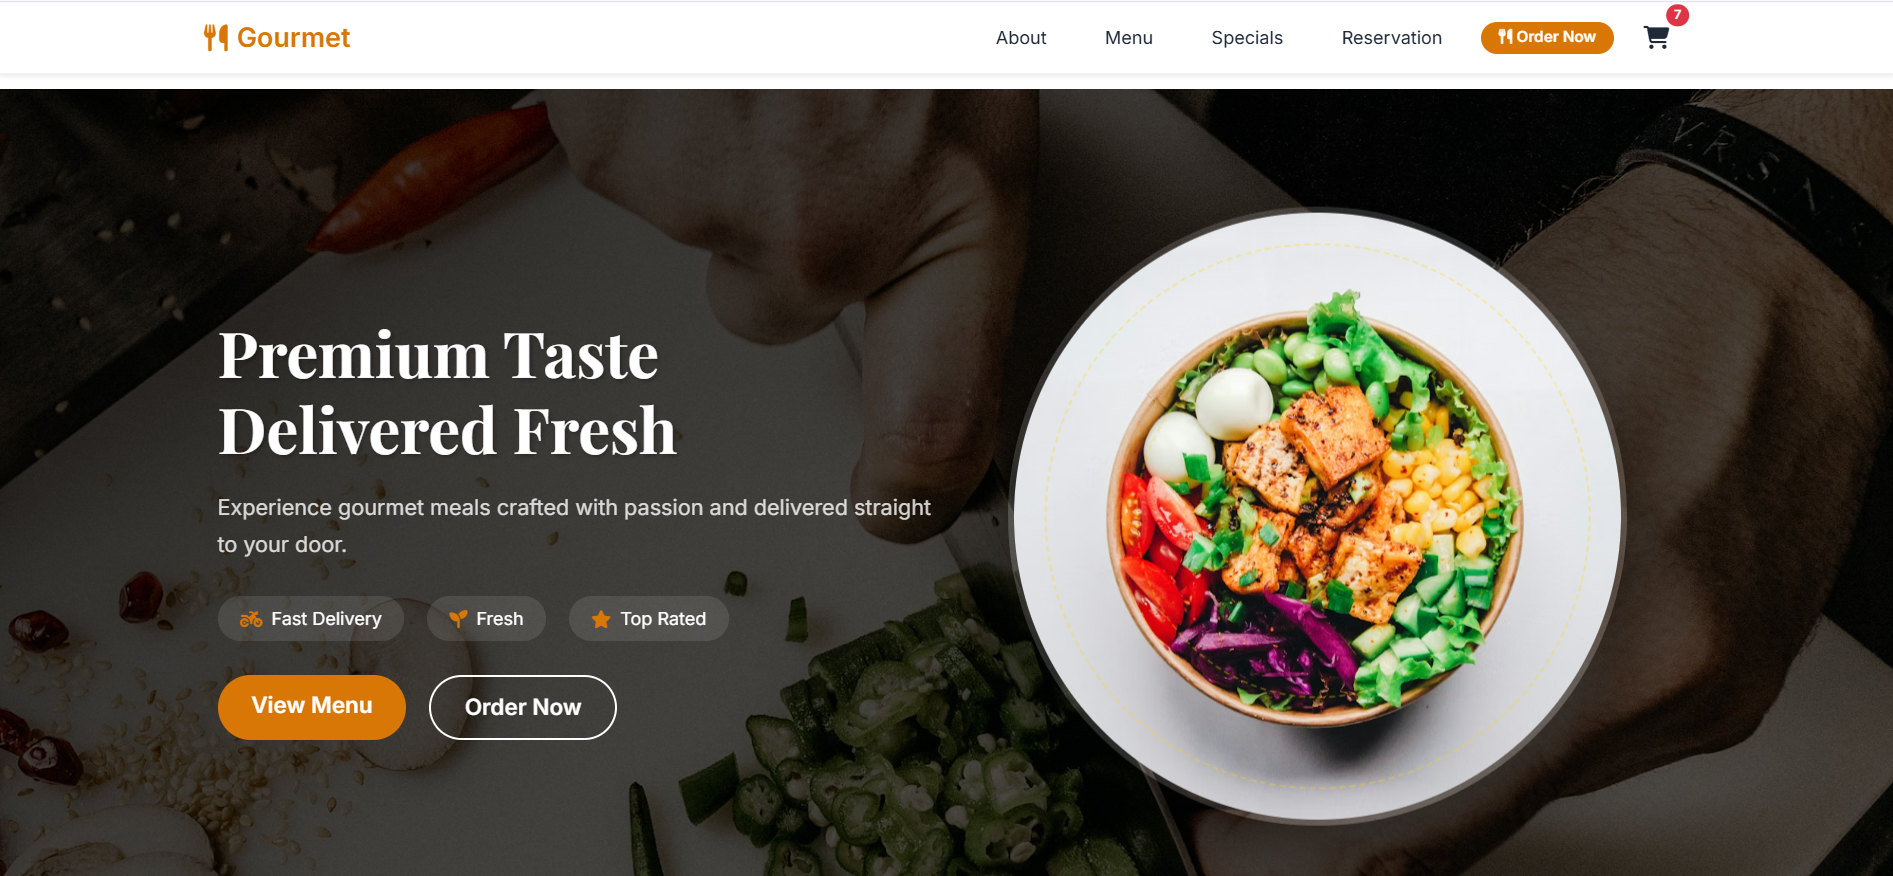The image size is (1893, 876).
Task: Click the seedling Fresh icon
Action: click(x=458, y=620)
